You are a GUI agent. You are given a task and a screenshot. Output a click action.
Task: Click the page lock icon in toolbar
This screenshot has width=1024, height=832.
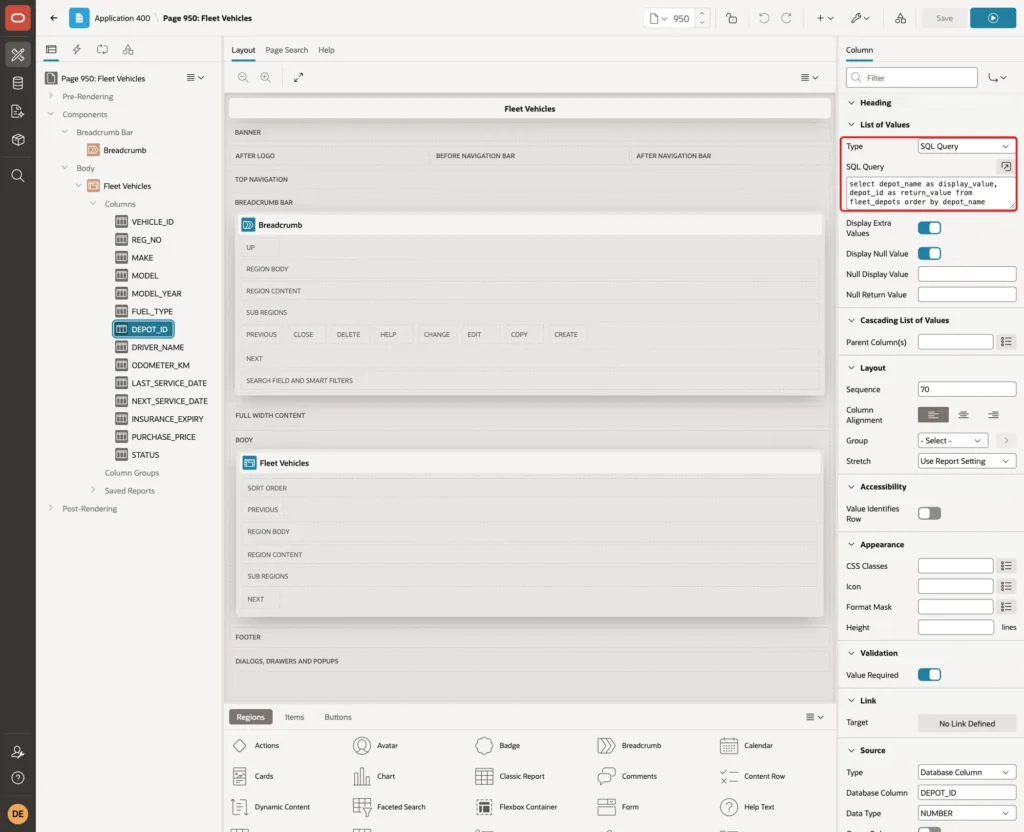[731, 18]
